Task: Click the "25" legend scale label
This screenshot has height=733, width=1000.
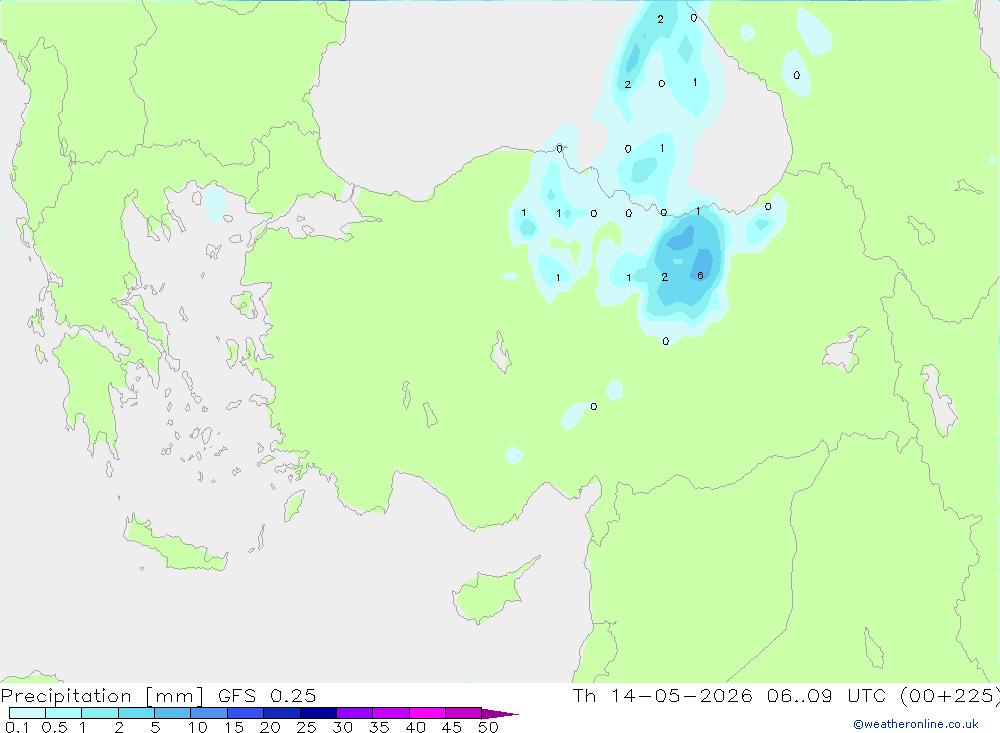Action: tap(306, 727)
